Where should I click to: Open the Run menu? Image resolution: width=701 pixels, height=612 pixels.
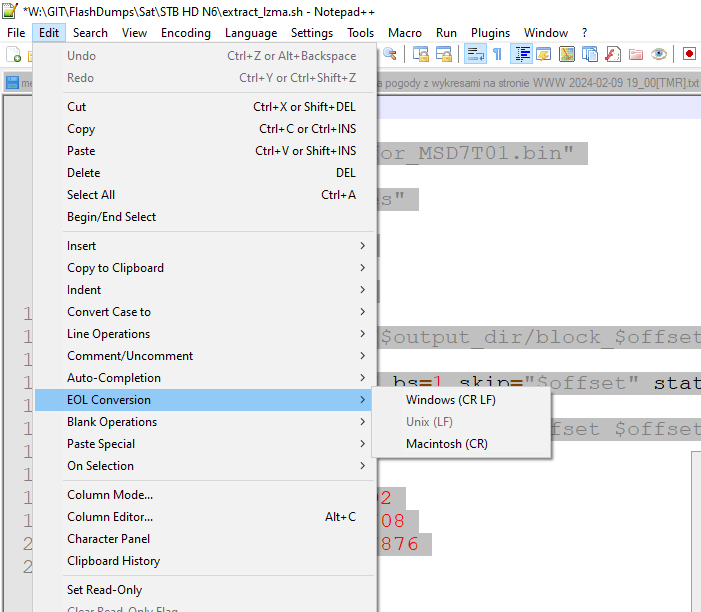point(446,33)
